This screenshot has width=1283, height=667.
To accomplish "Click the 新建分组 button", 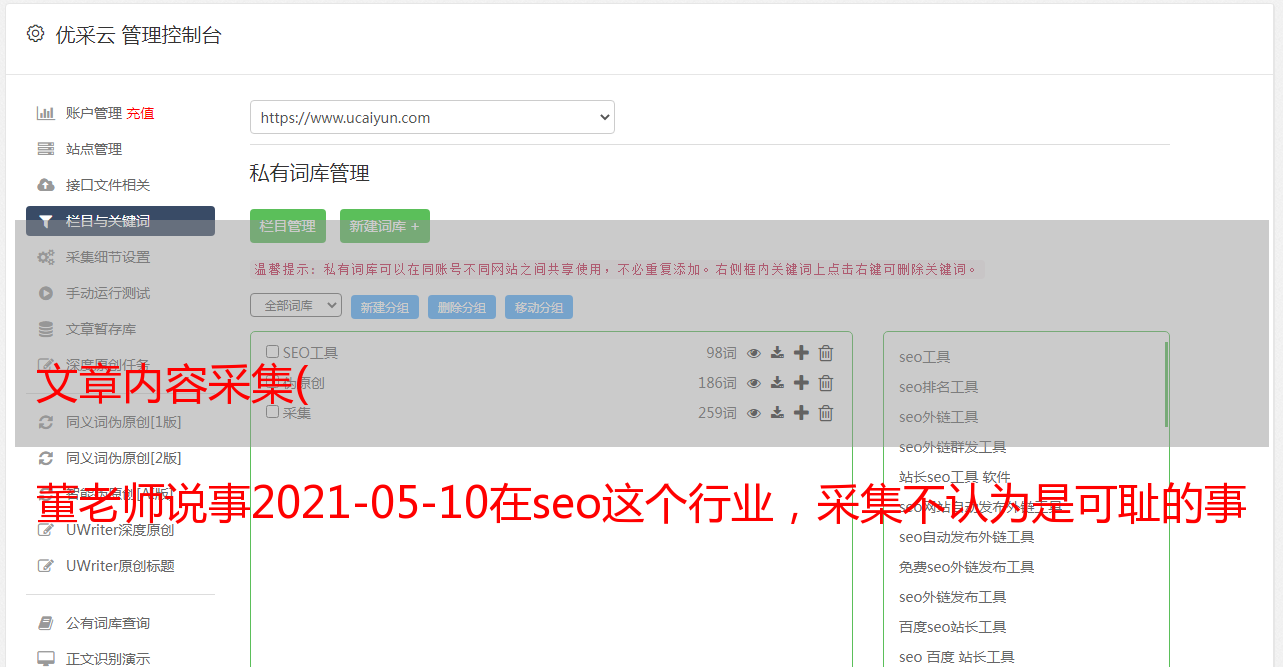I will (385, 307).
